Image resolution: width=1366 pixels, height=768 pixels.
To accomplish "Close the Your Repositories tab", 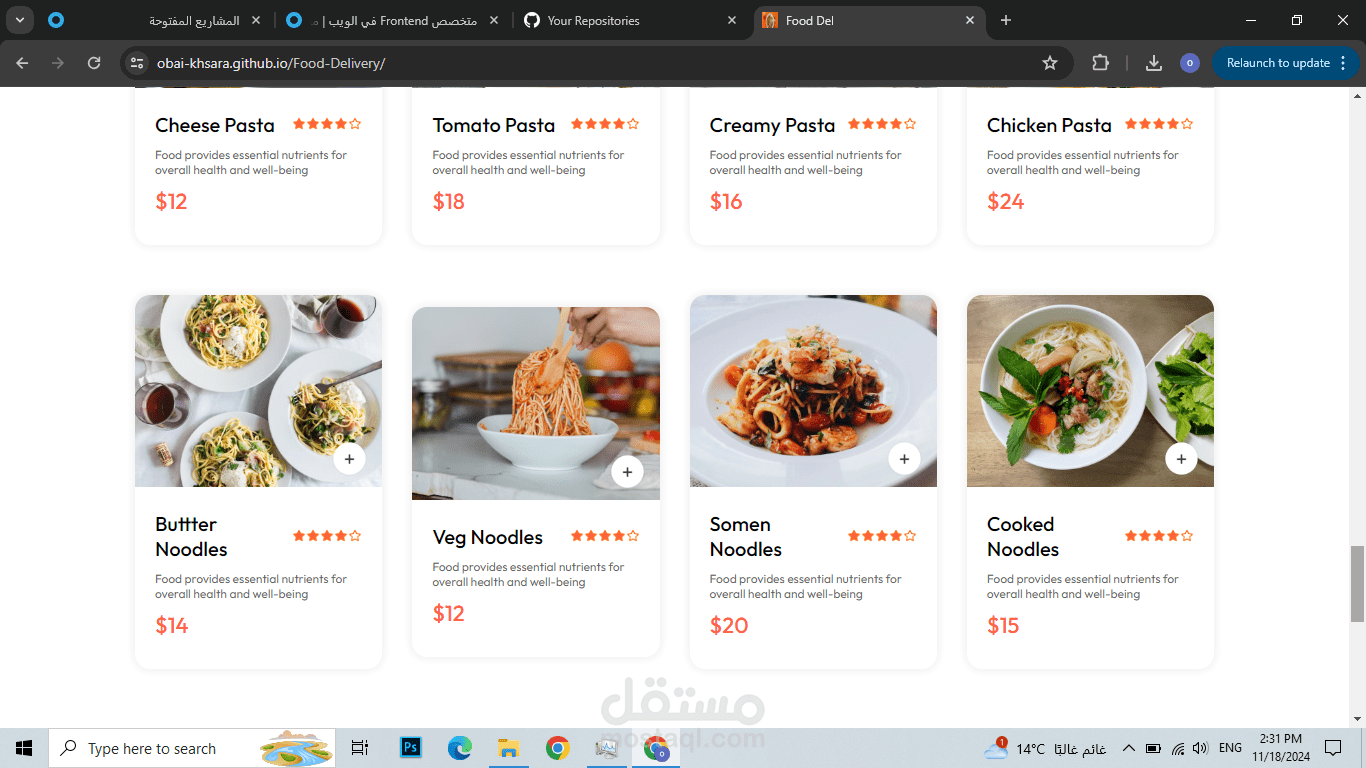I will tap(732, 20).
